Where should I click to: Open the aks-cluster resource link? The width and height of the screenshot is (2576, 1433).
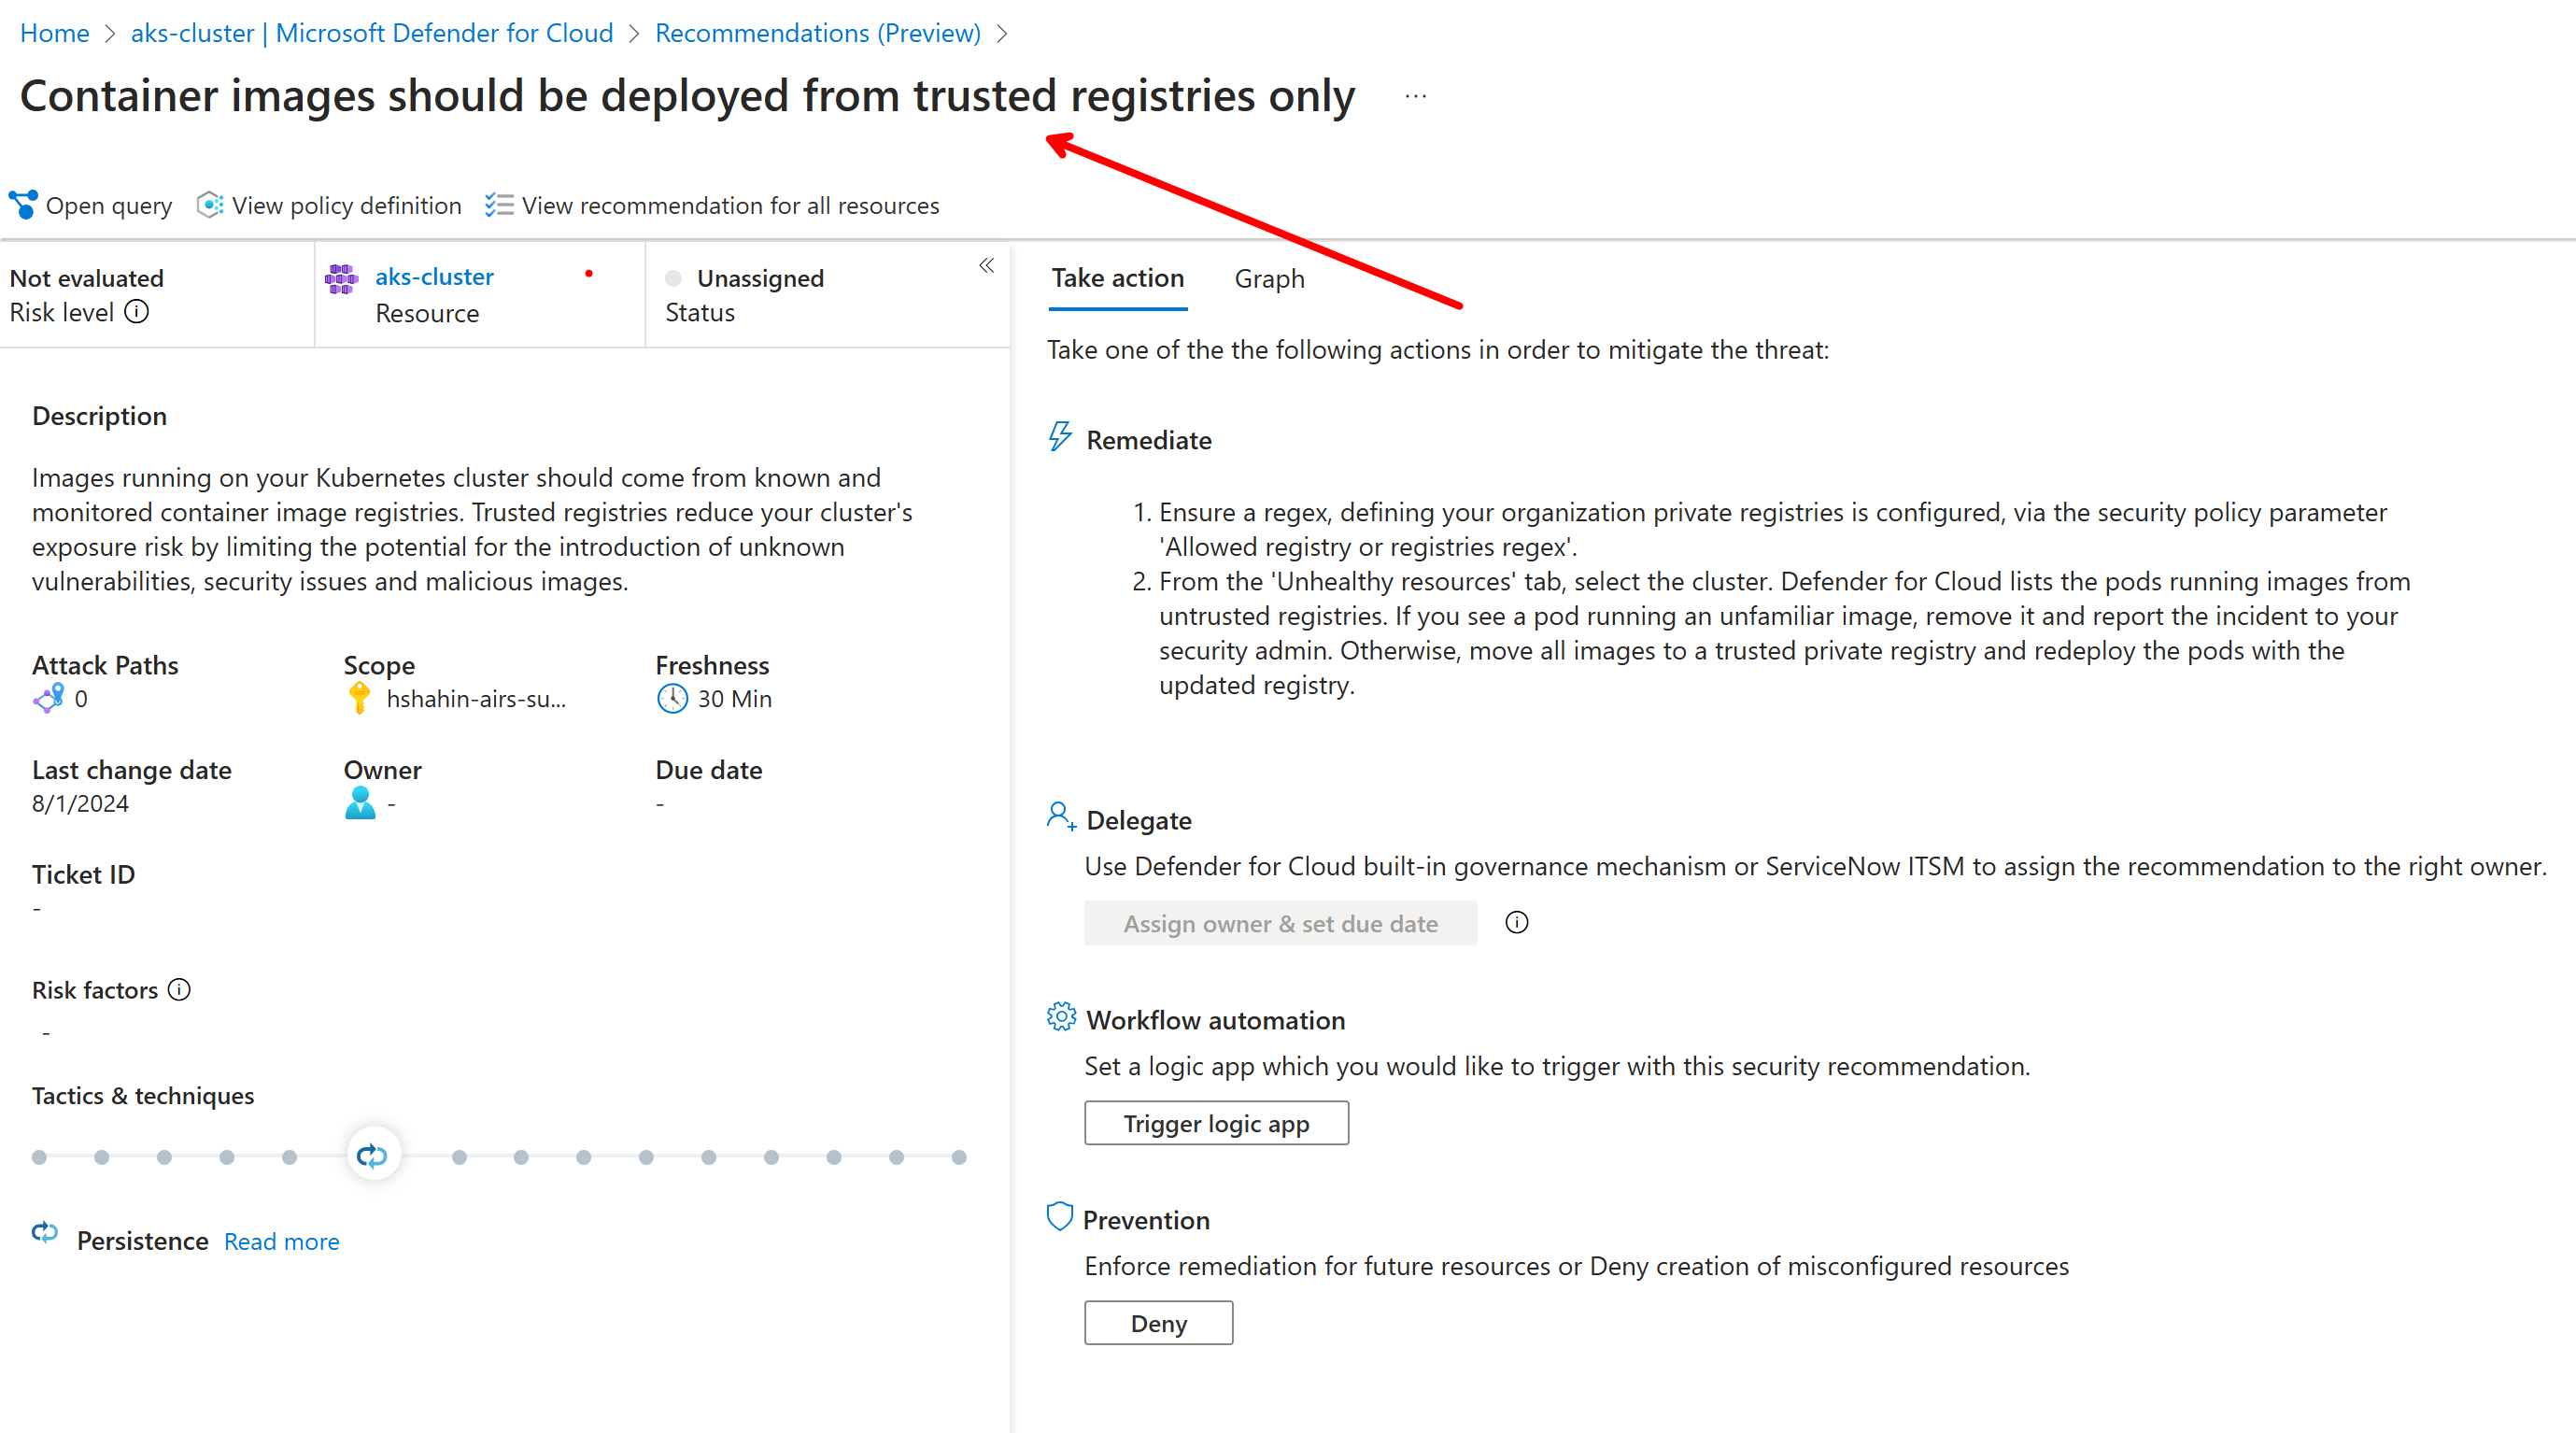(434, 276)
